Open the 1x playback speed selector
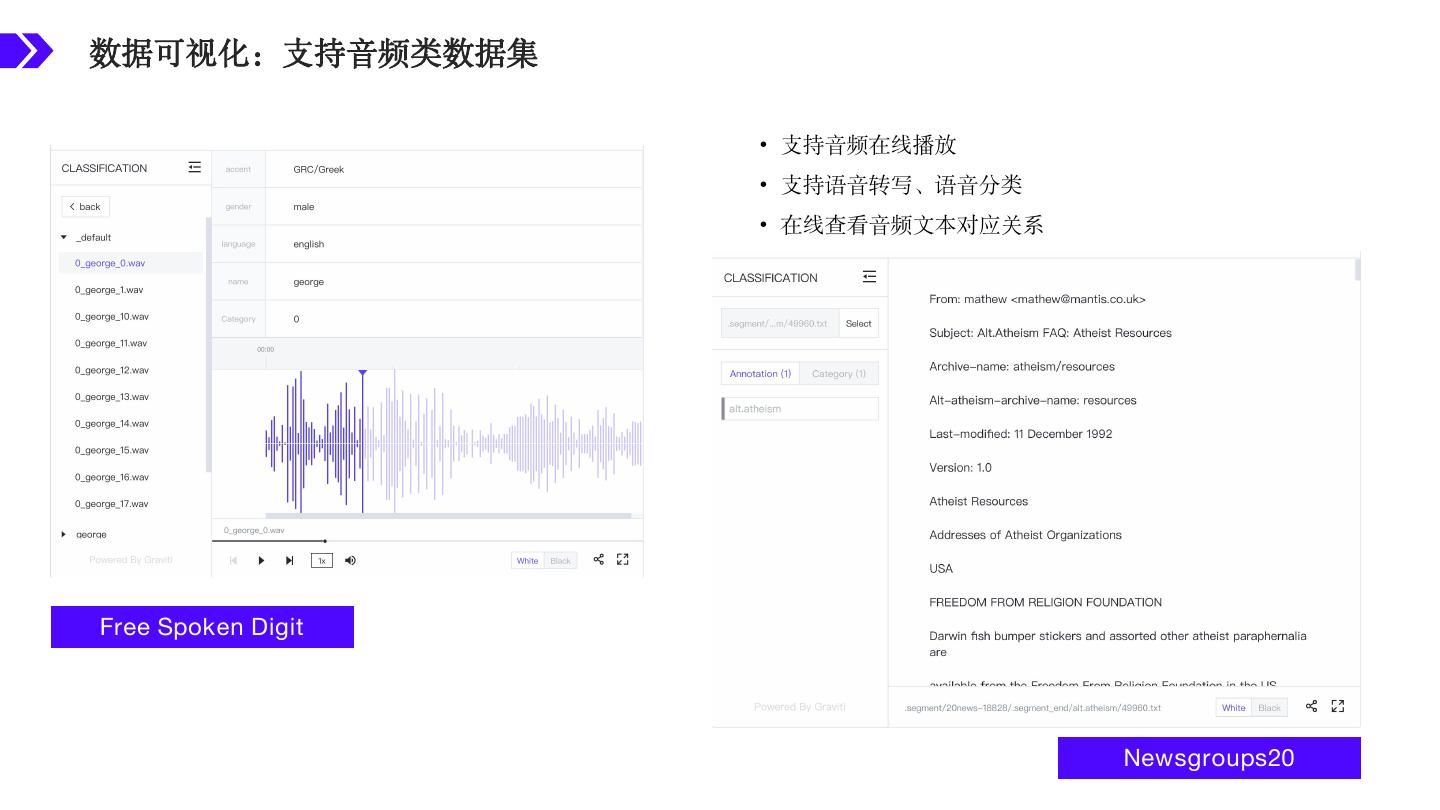This screenshot has height=810, width=1440. (x=321, y=561)
